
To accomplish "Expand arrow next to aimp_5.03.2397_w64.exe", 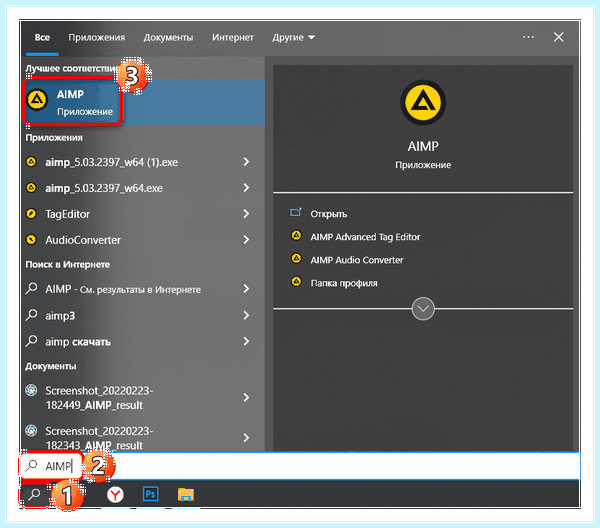I will (246, 188).
